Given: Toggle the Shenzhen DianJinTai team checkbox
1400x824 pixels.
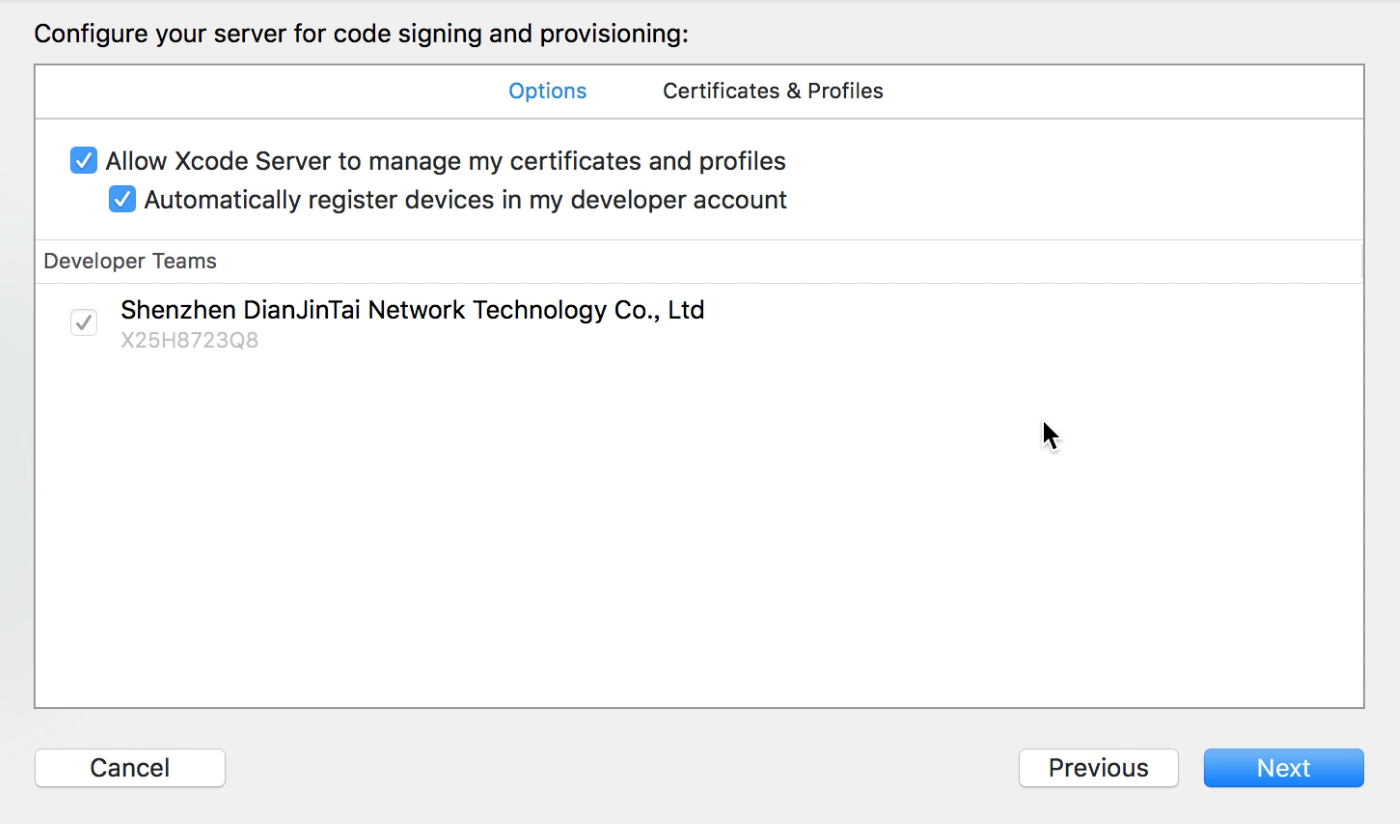Looking at the screenshot, I should (x=83, y=323).
